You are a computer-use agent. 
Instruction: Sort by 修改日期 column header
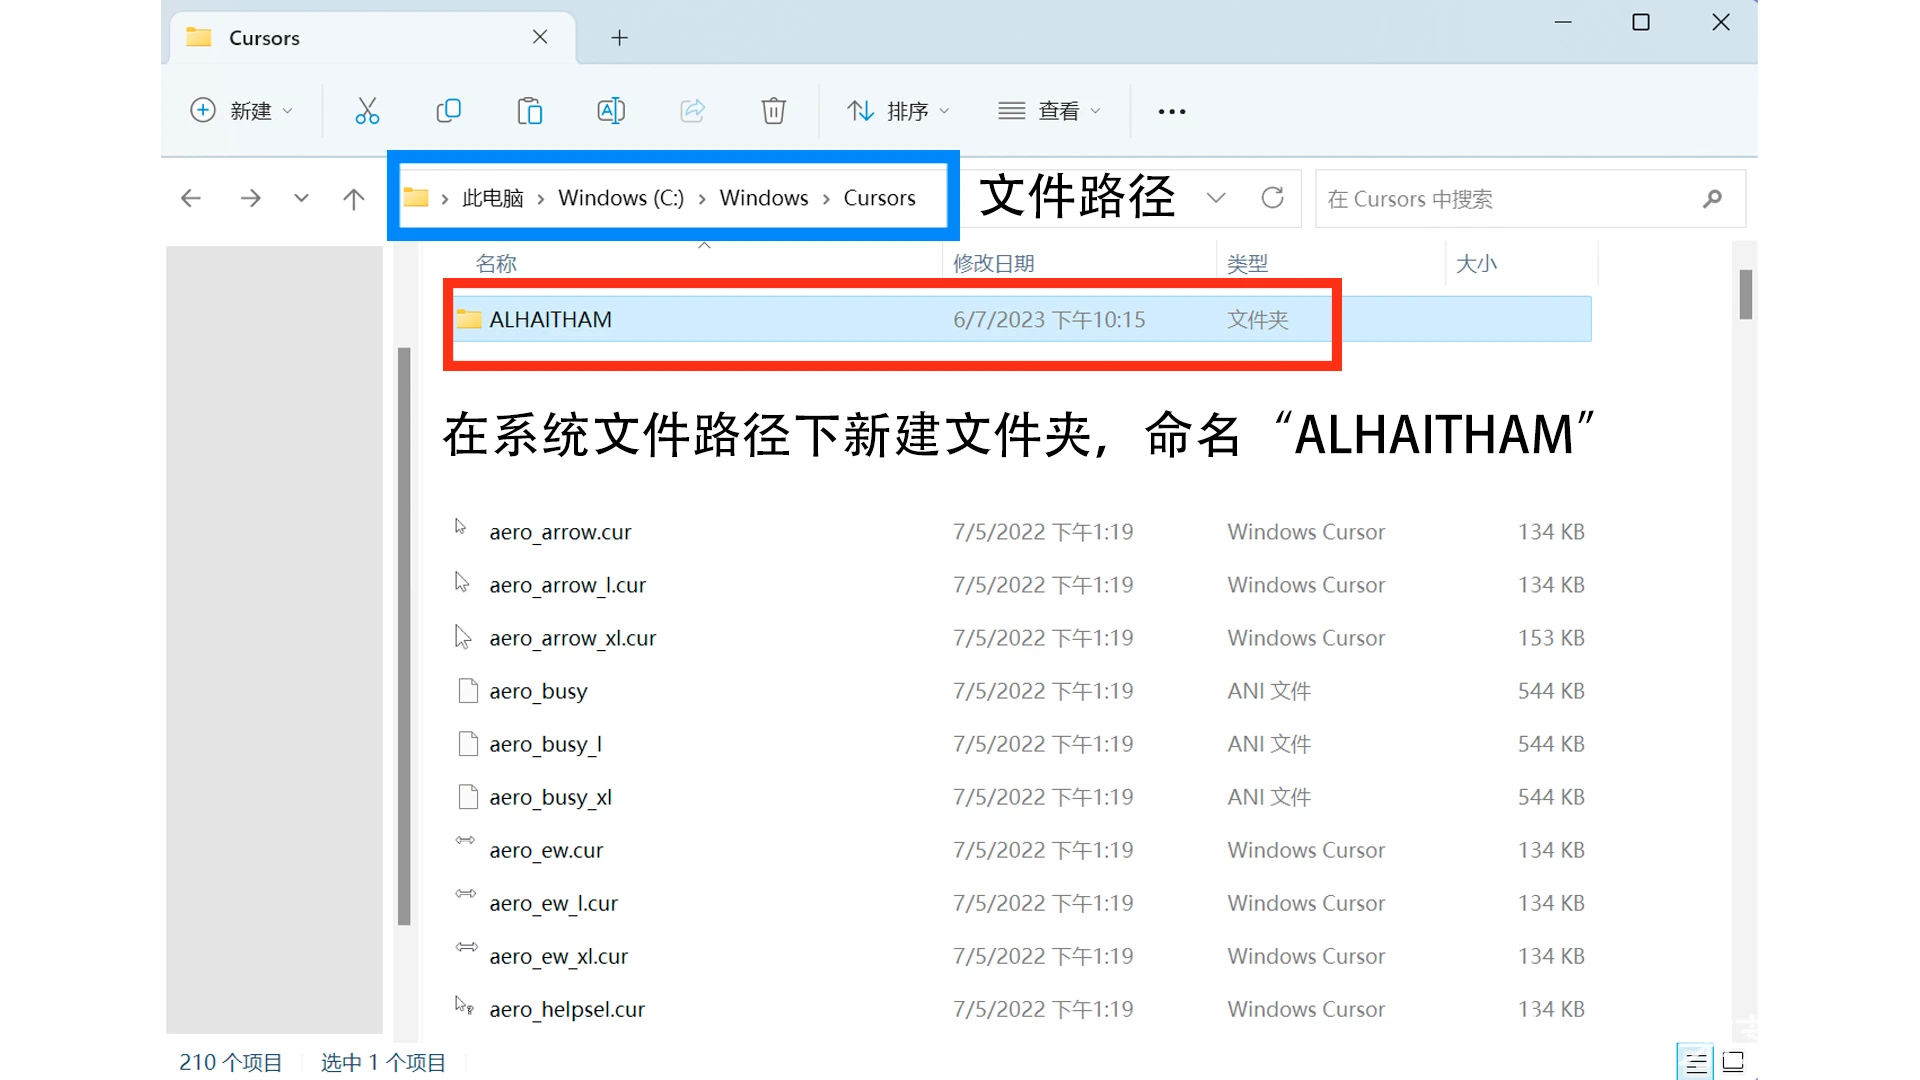tap(993, 264)
